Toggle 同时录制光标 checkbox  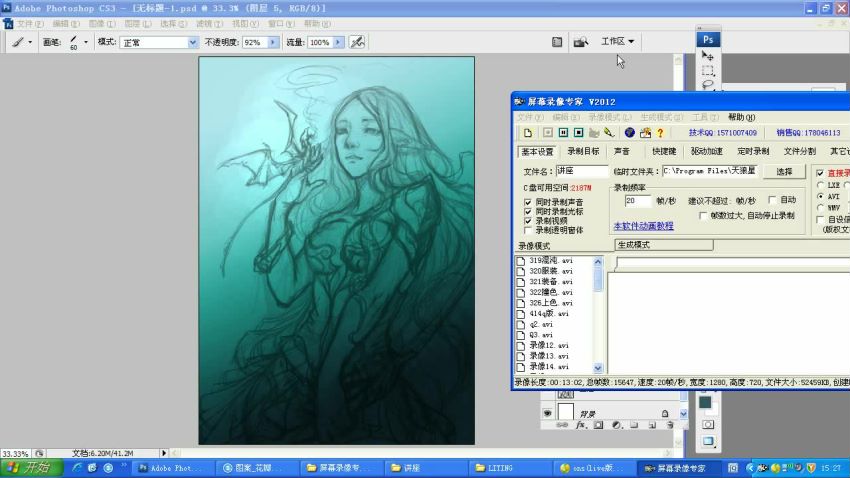[528, 212]
